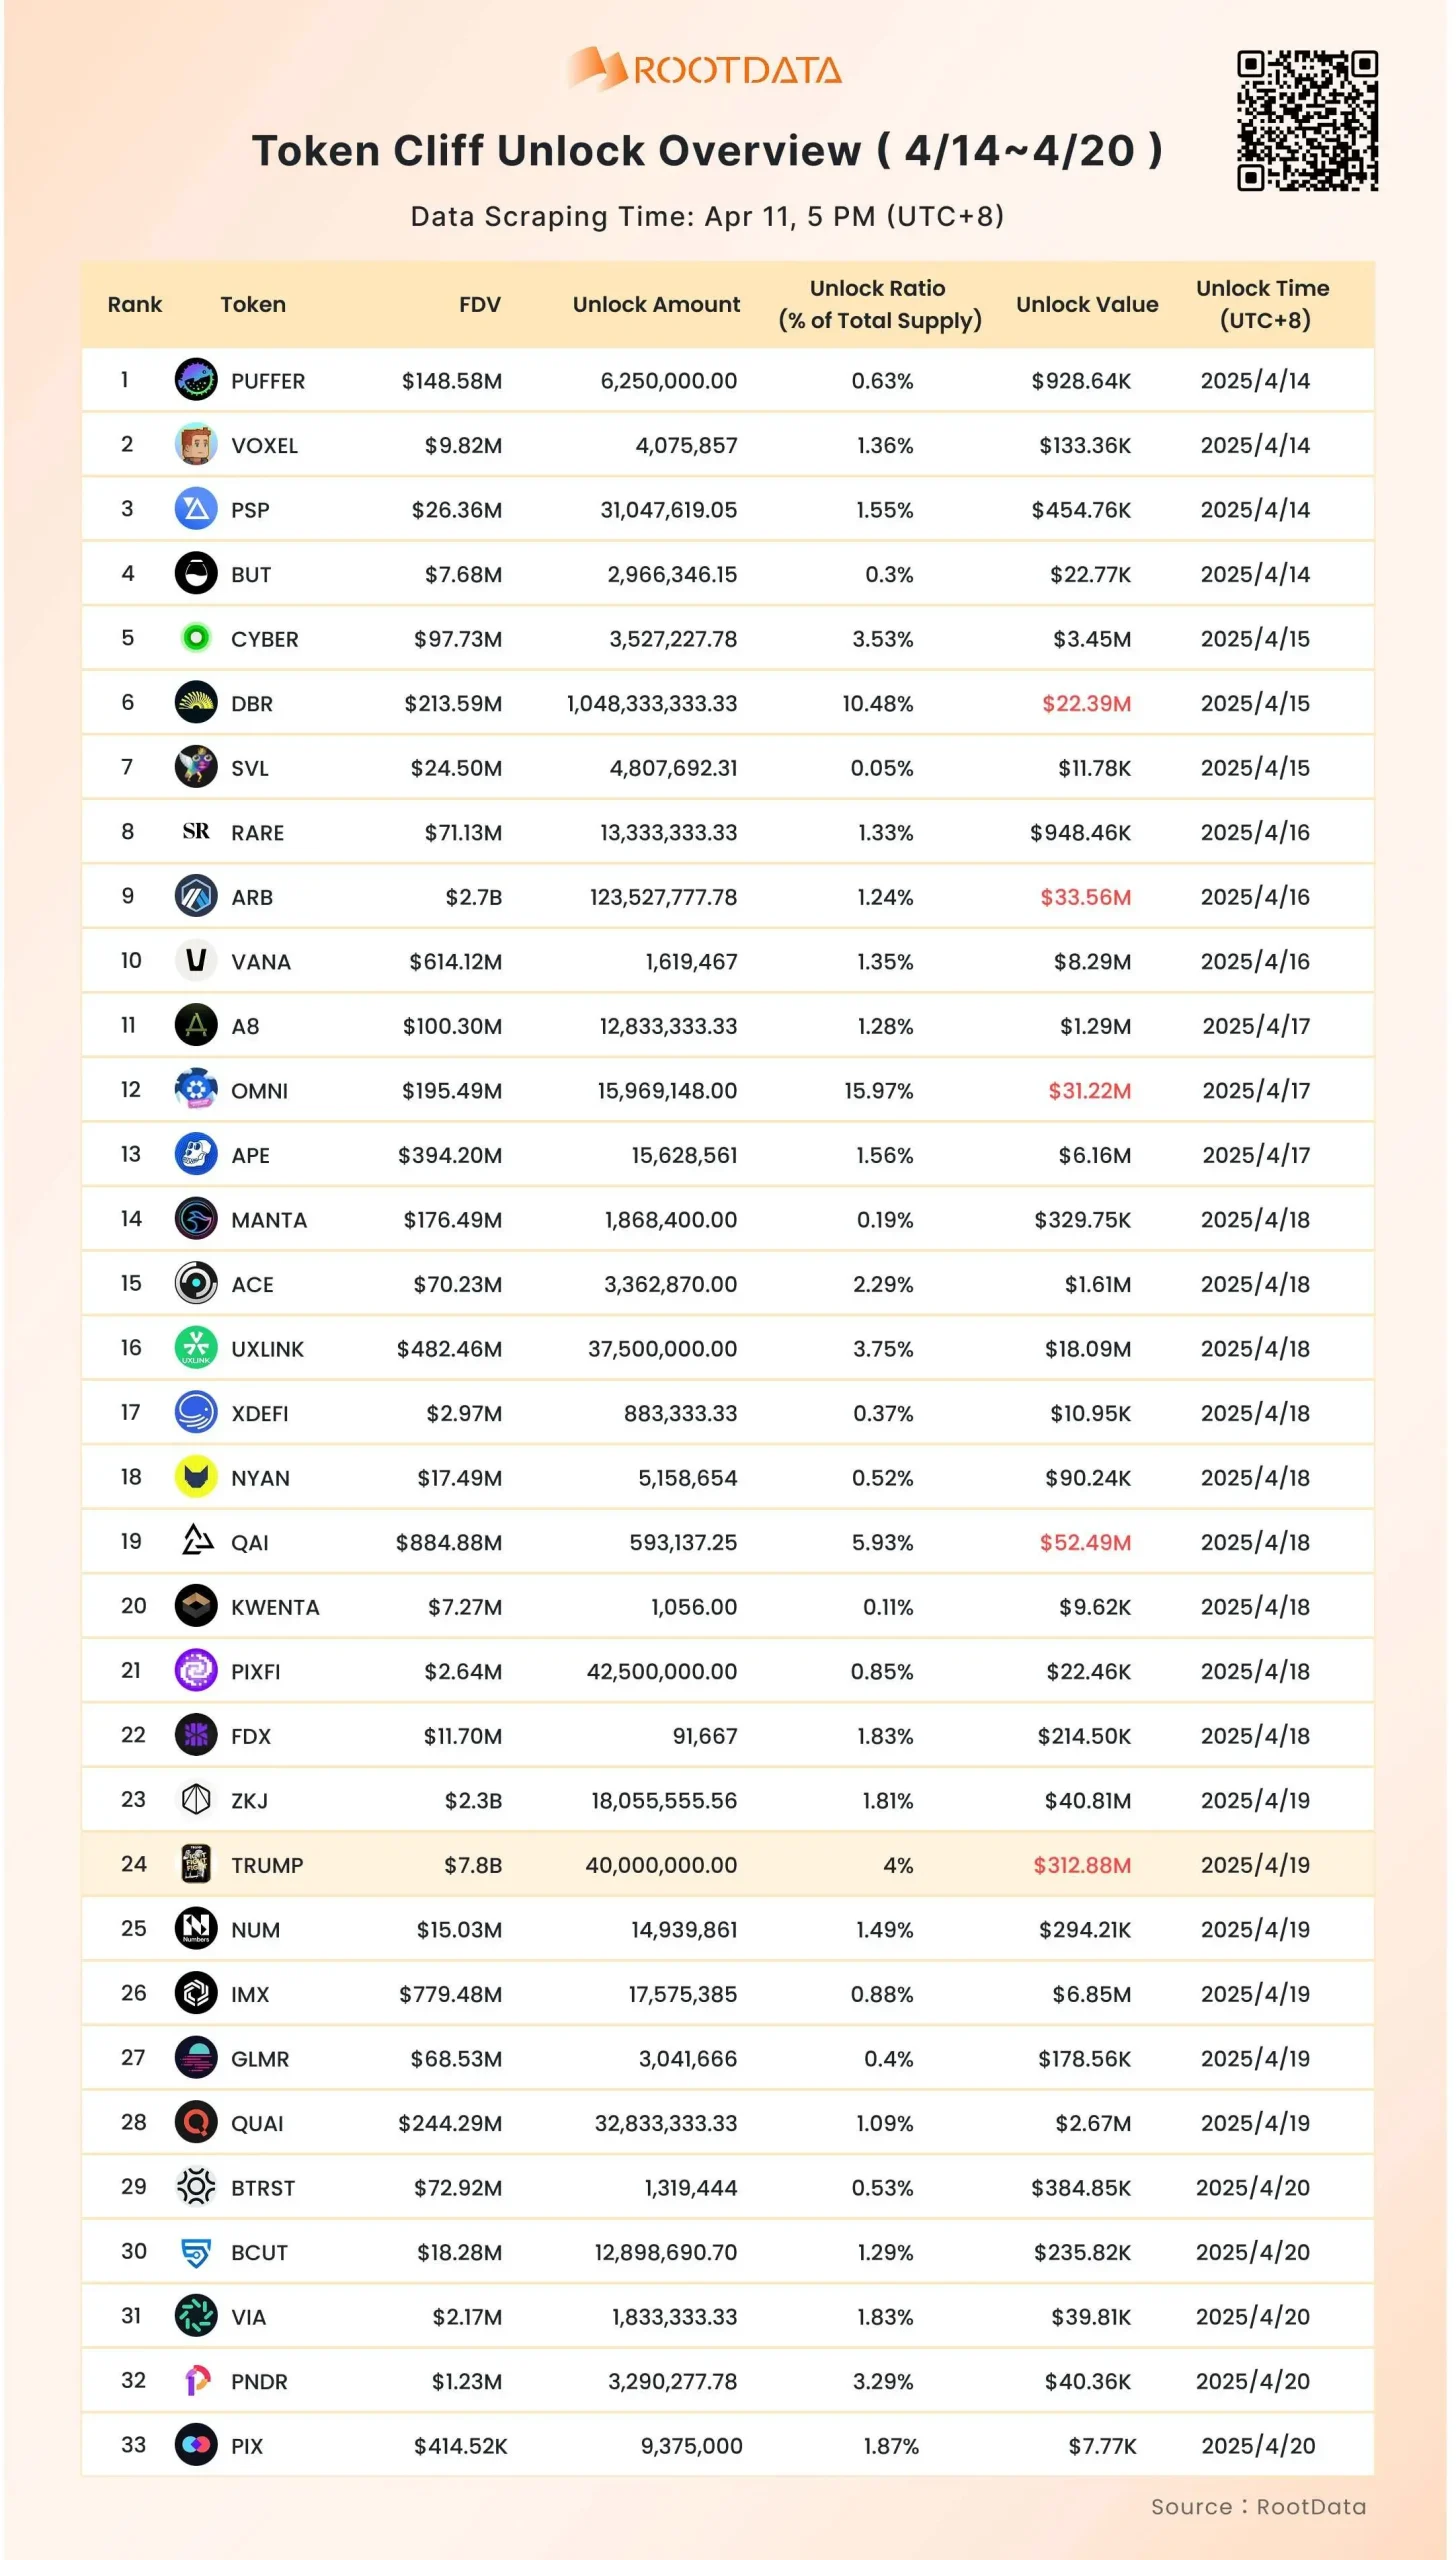Click the TRUMP unlock value $312.88M

[x=1082, y=1865]
